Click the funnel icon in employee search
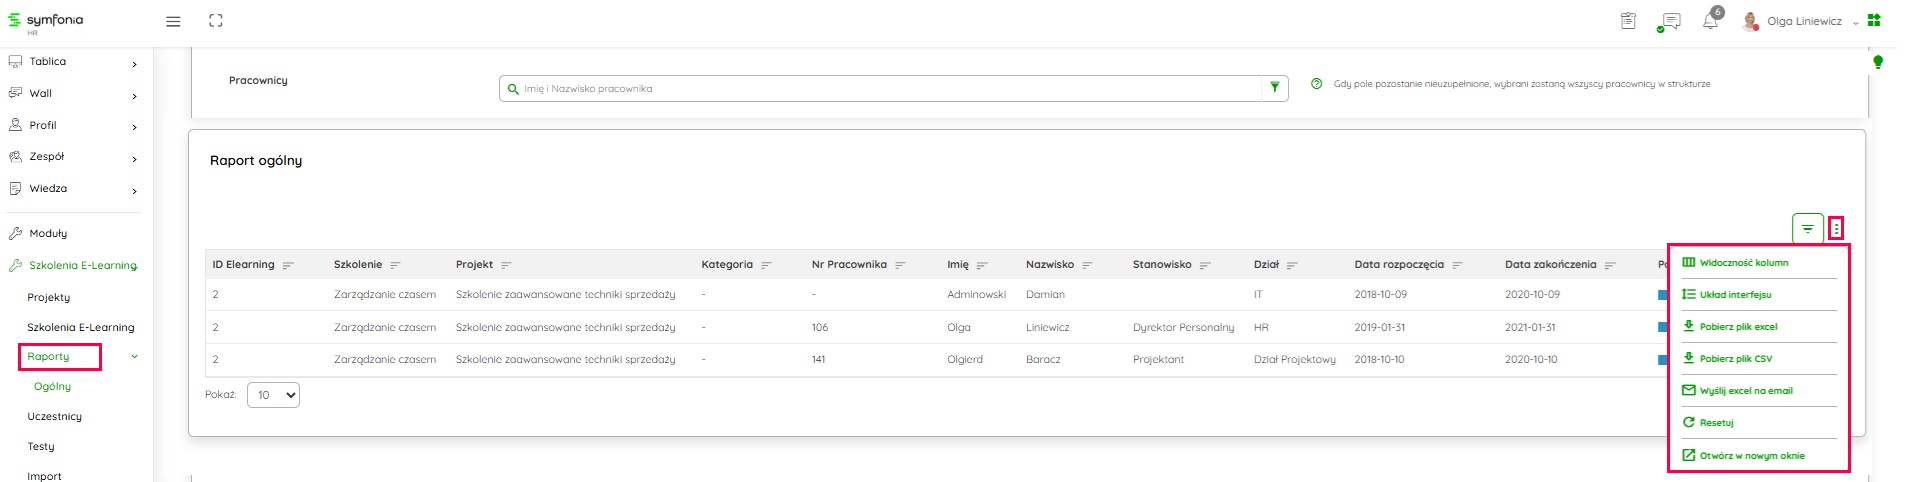 tap(1274, 88)
